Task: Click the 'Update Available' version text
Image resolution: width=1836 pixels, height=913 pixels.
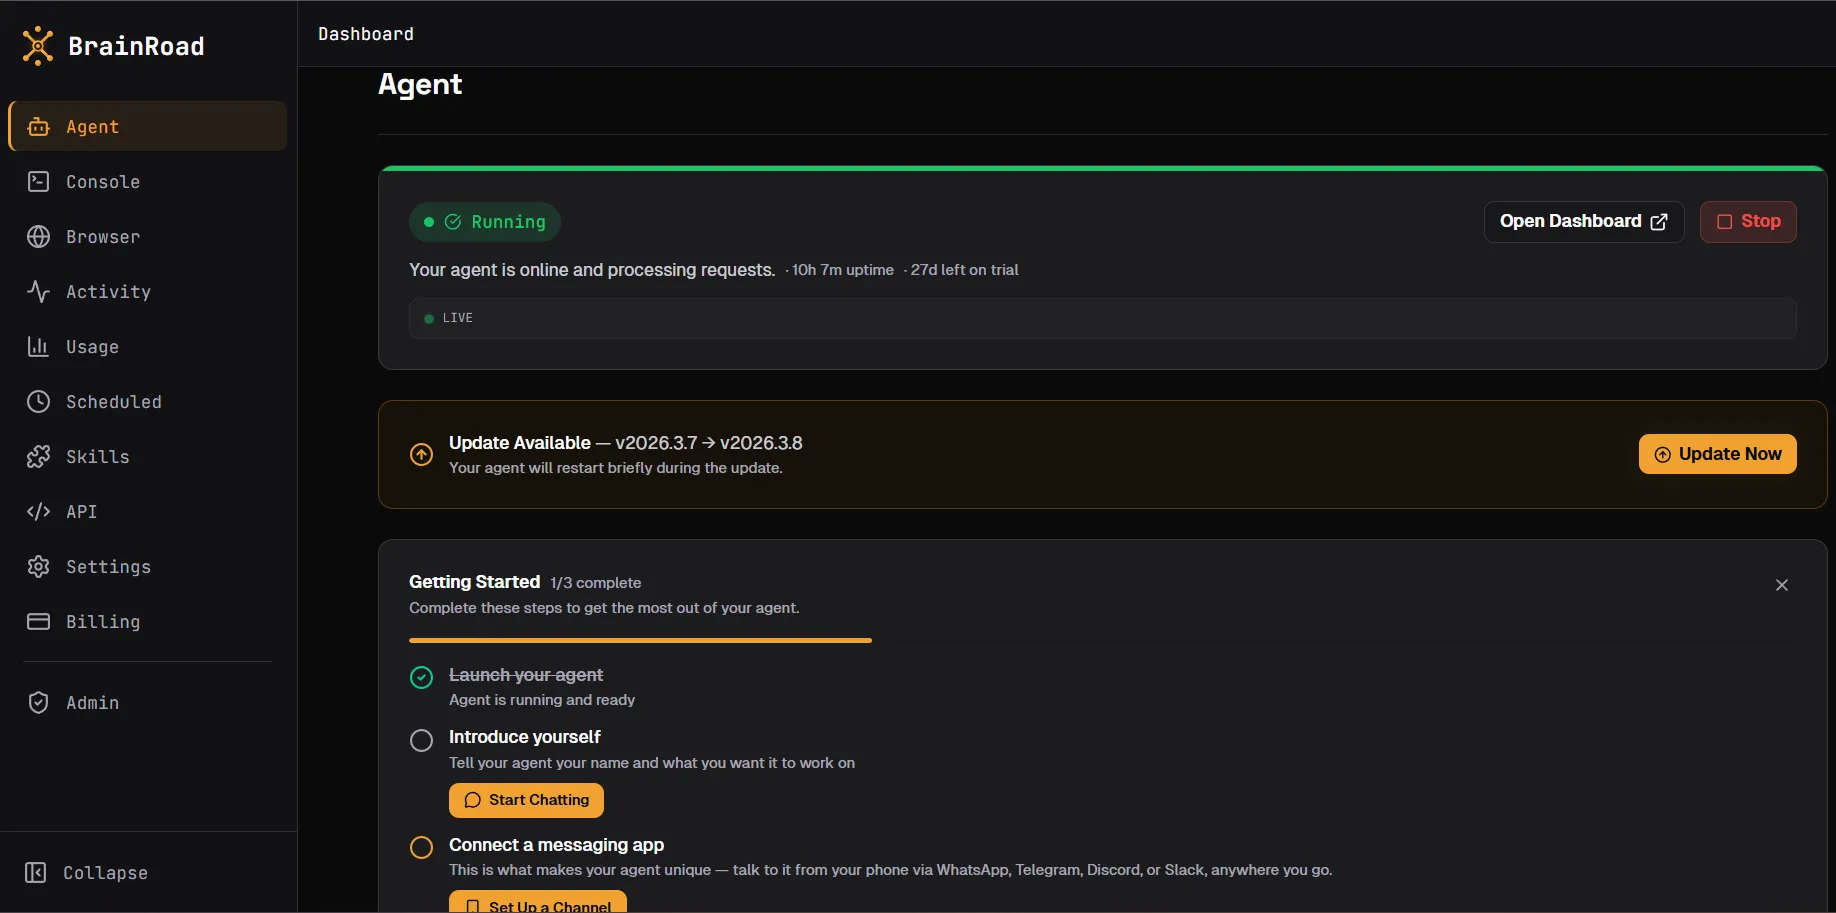Action: click(x=626, y=443)
